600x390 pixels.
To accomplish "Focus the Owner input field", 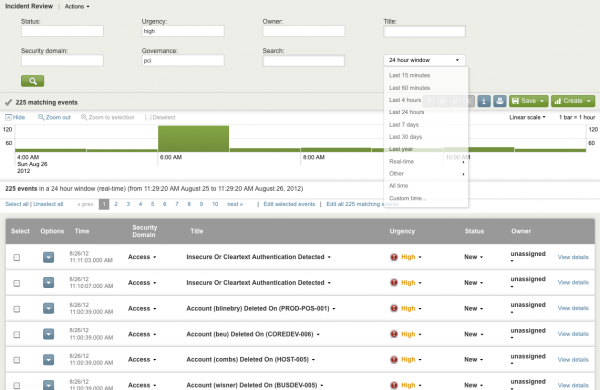I will pyautogui.click(x=304, y=31).
